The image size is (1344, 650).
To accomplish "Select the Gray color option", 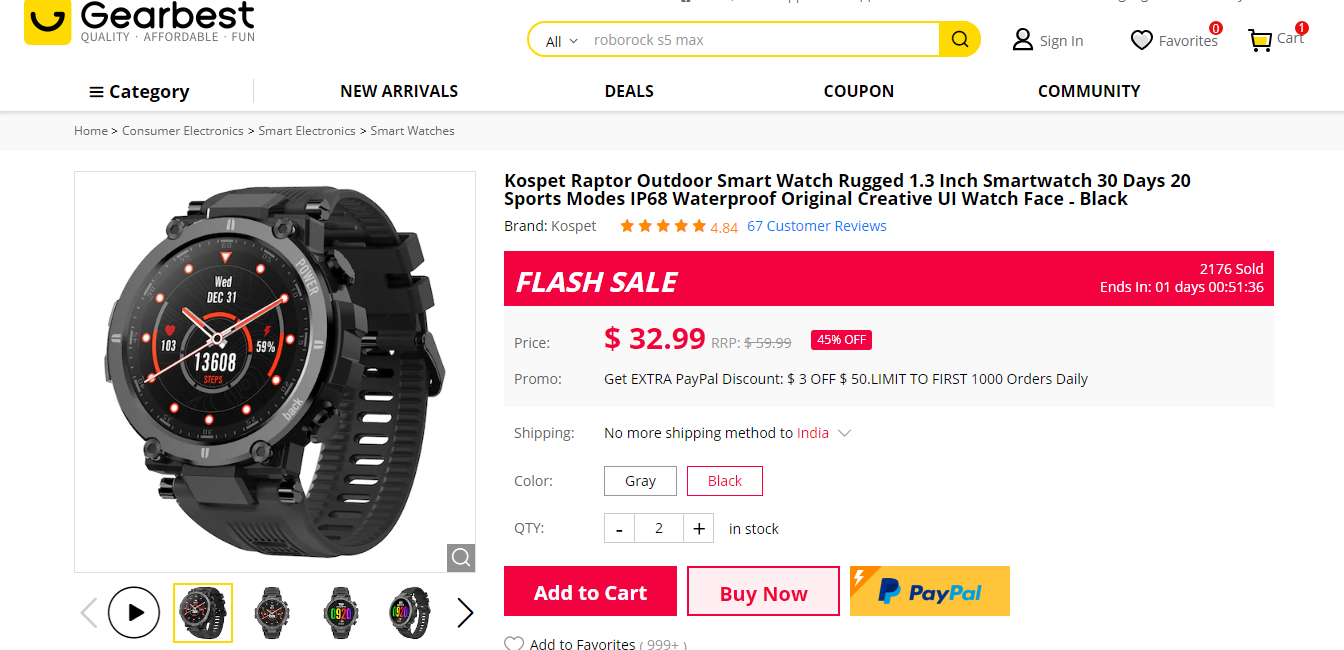I will tap(640, 480).
